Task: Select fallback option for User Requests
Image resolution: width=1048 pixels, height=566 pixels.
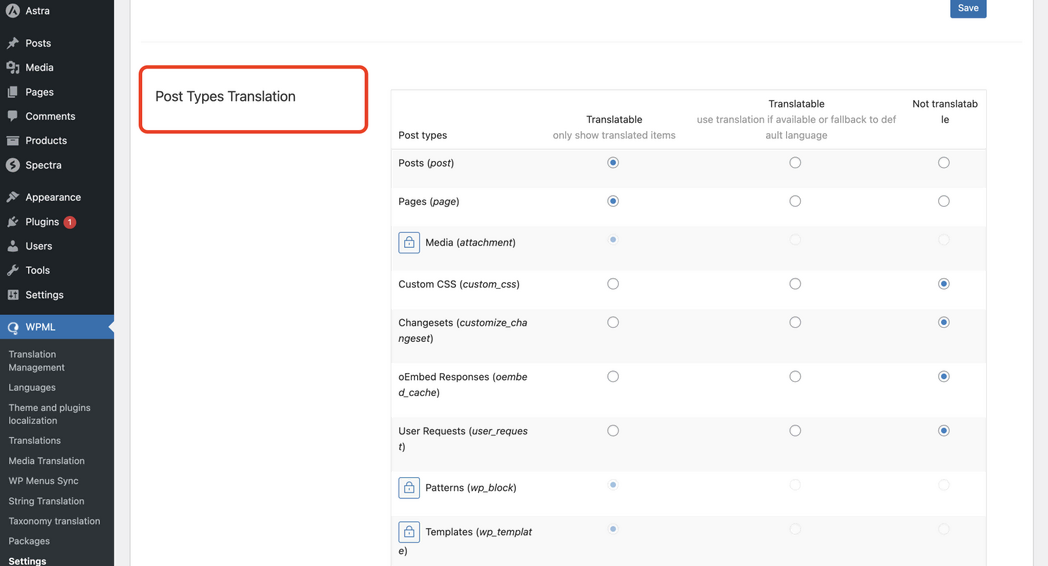Action: [x=795, y=431]
